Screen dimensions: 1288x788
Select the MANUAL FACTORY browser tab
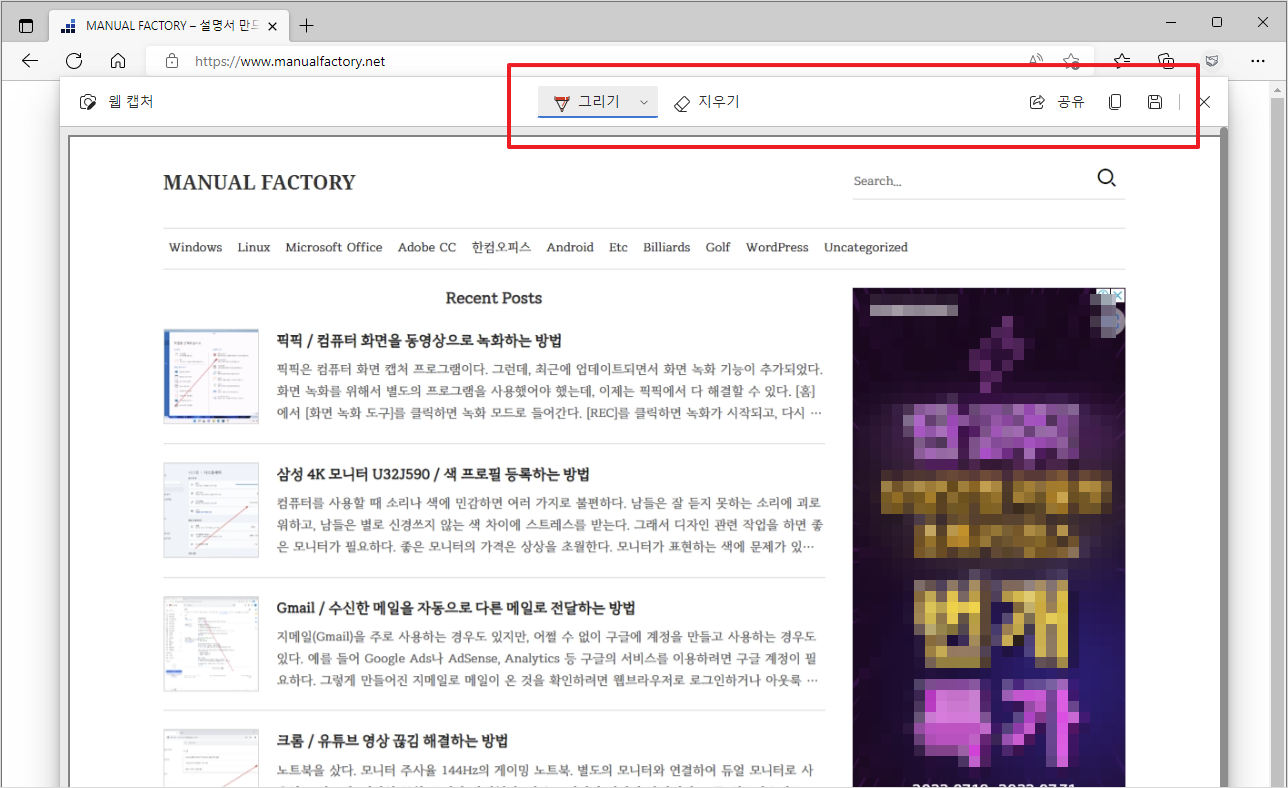[x=169, y=25]
